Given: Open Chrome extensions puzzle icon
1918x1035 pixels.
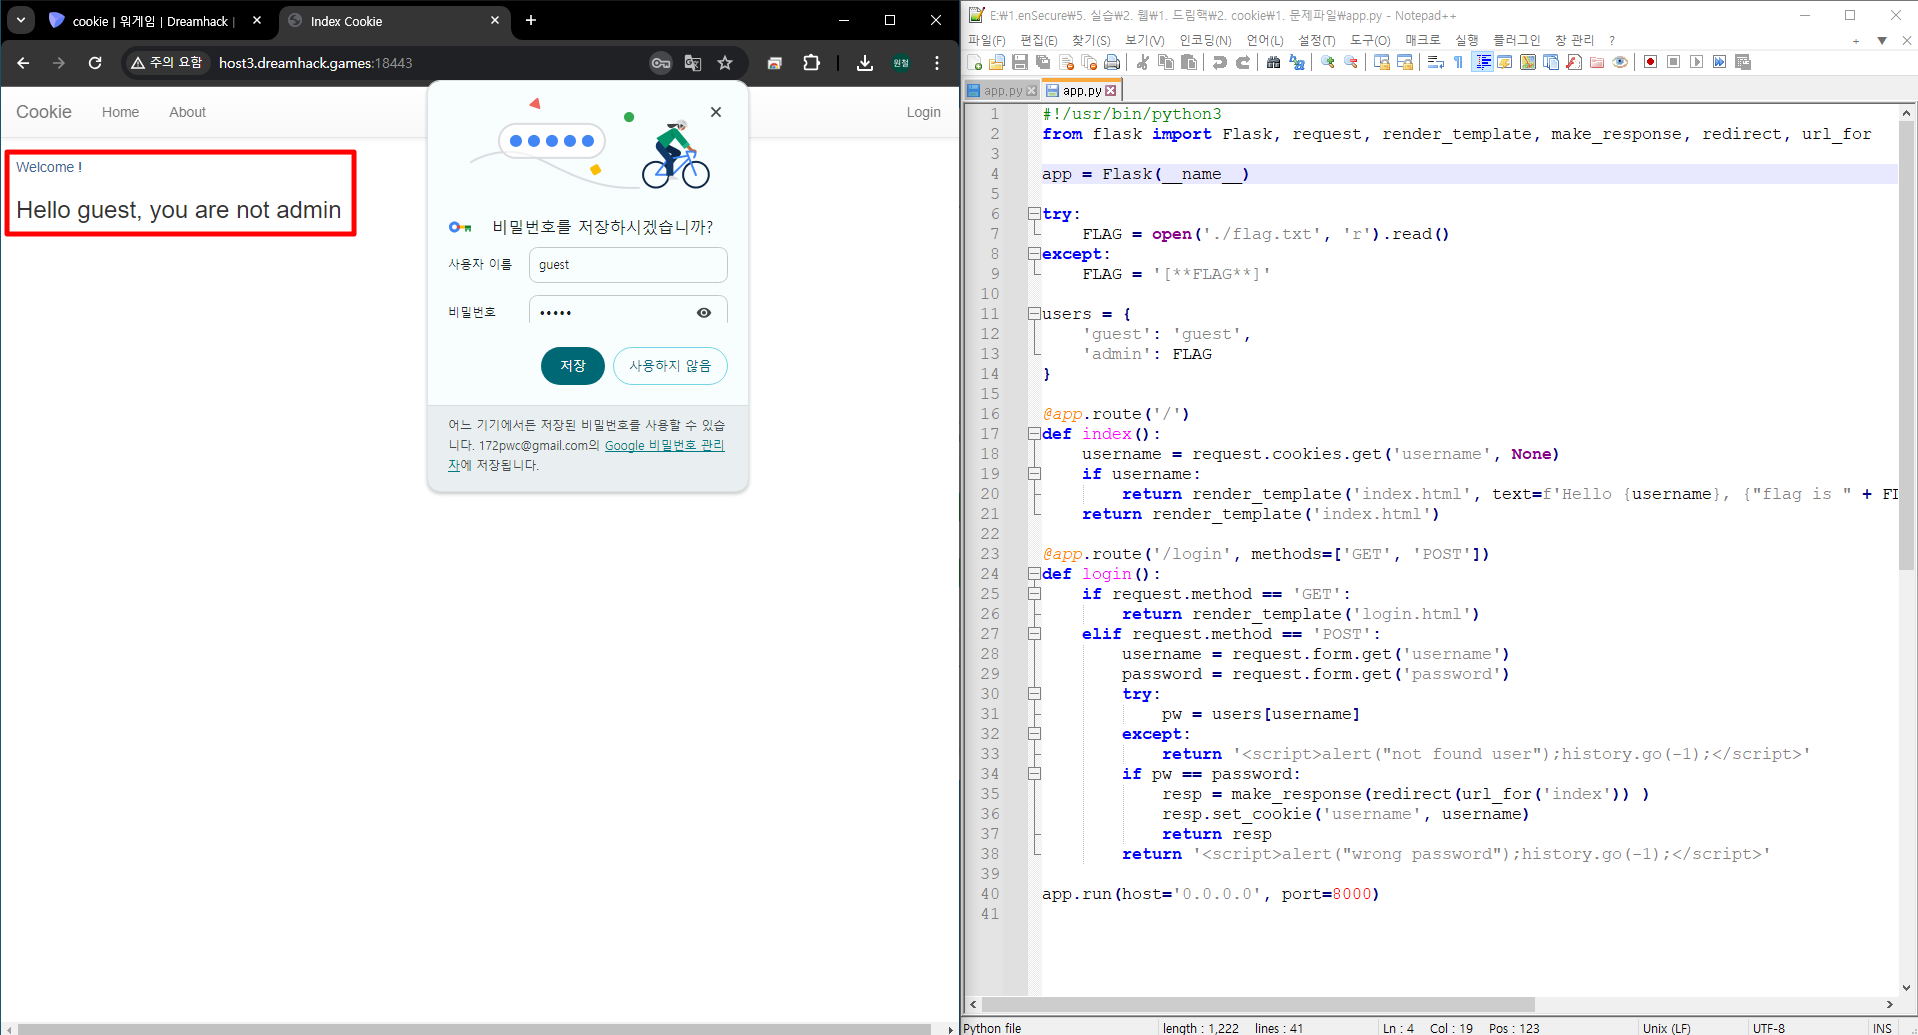Looking at the screenshot, I should pos(811,63).
